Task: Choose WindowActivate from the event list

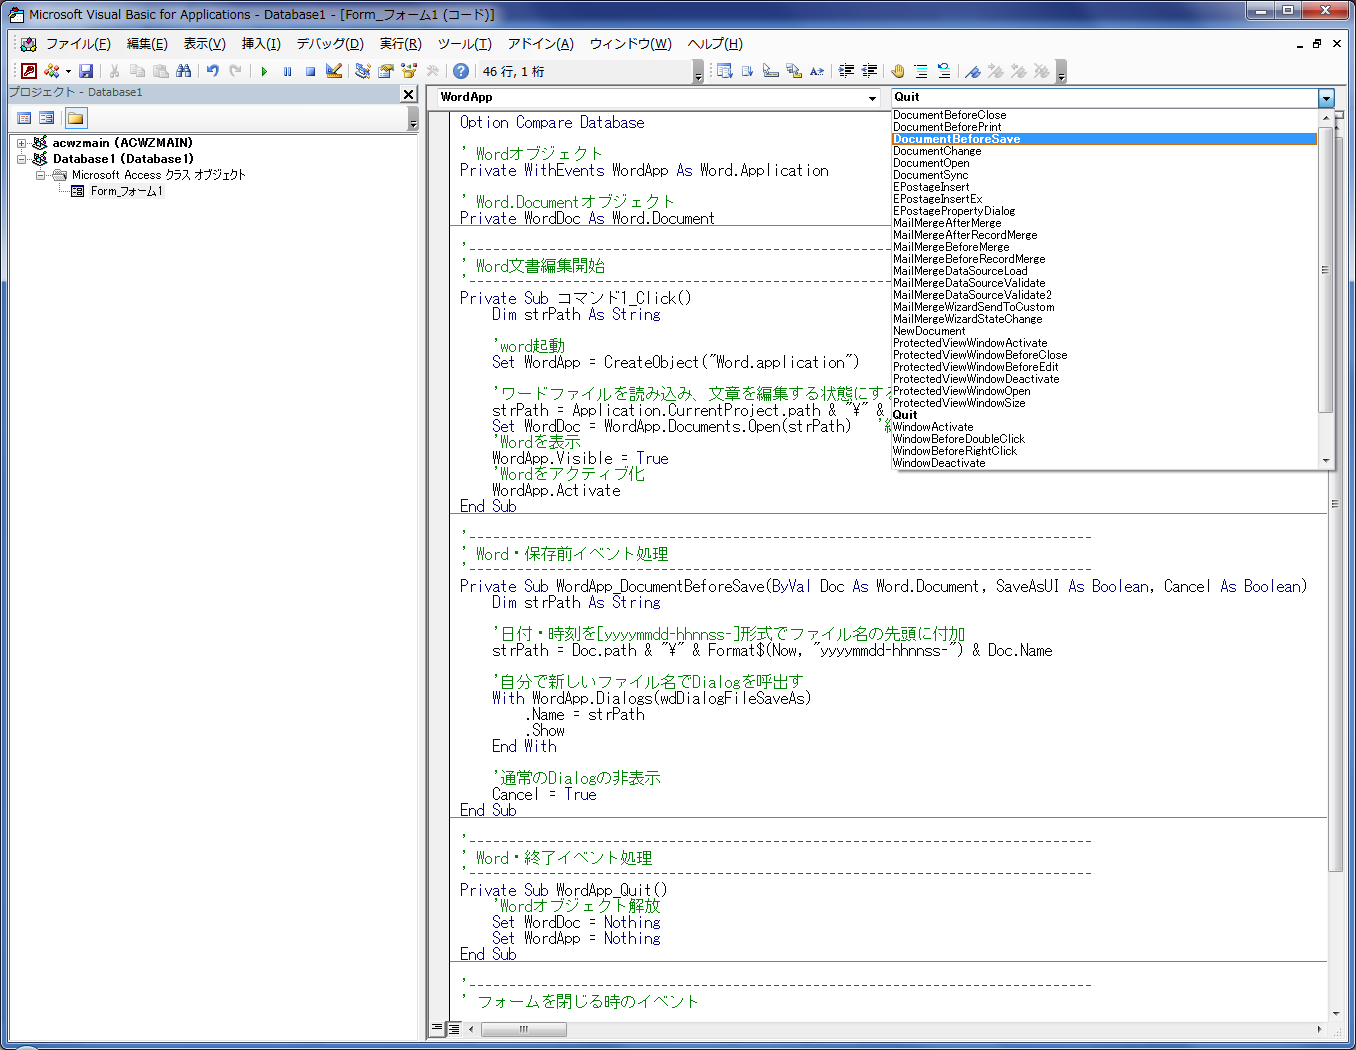Action: pos(933,427)
